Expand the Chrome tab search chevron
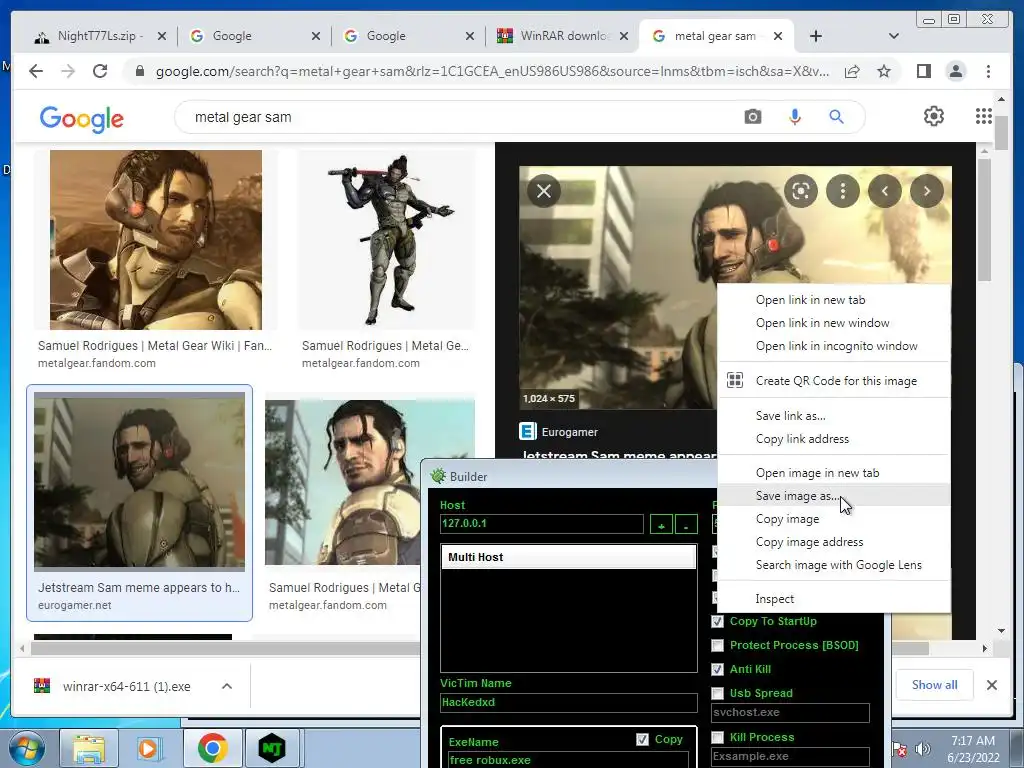 pyautogui.click(x=893, y=36)
